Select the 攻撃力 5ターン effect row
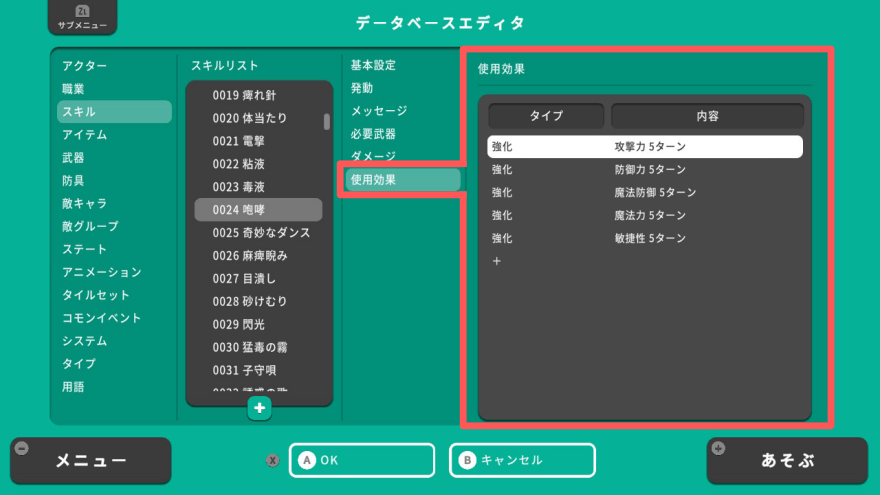 click(645, 146)
